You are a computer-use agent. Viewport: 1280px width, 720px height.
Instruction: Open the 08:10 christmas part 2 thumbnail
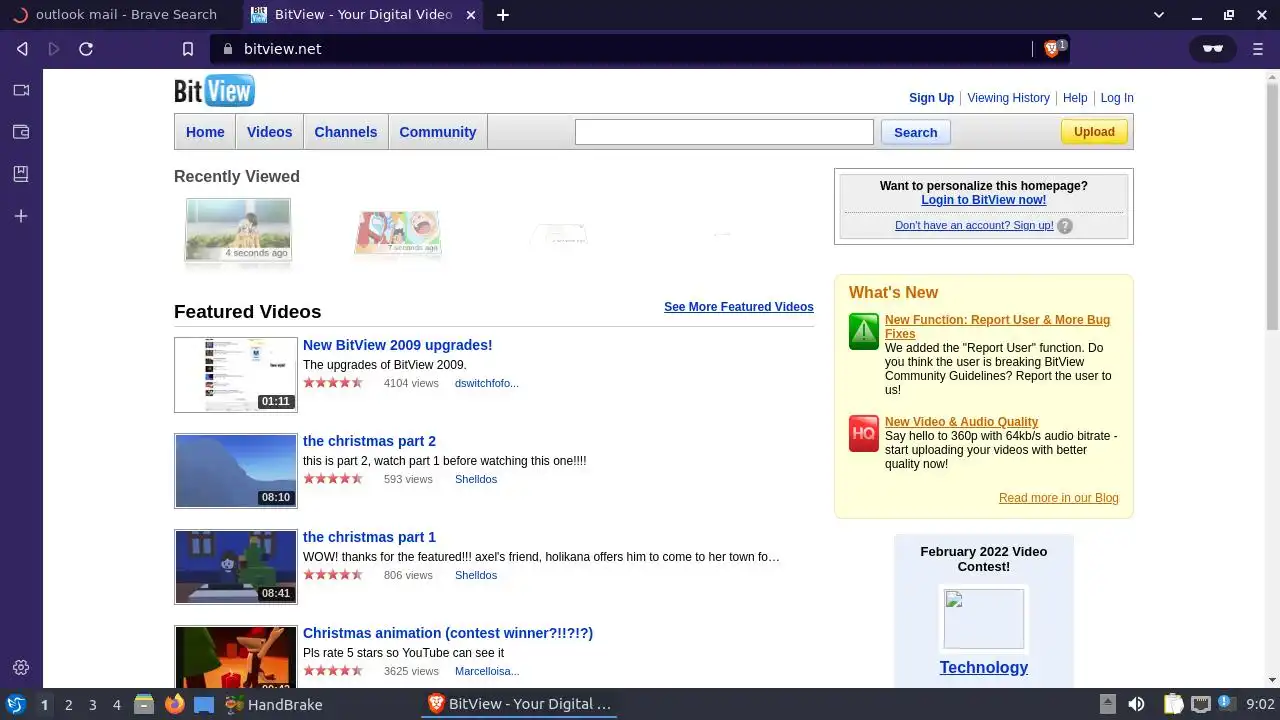[x=236, y=471]
